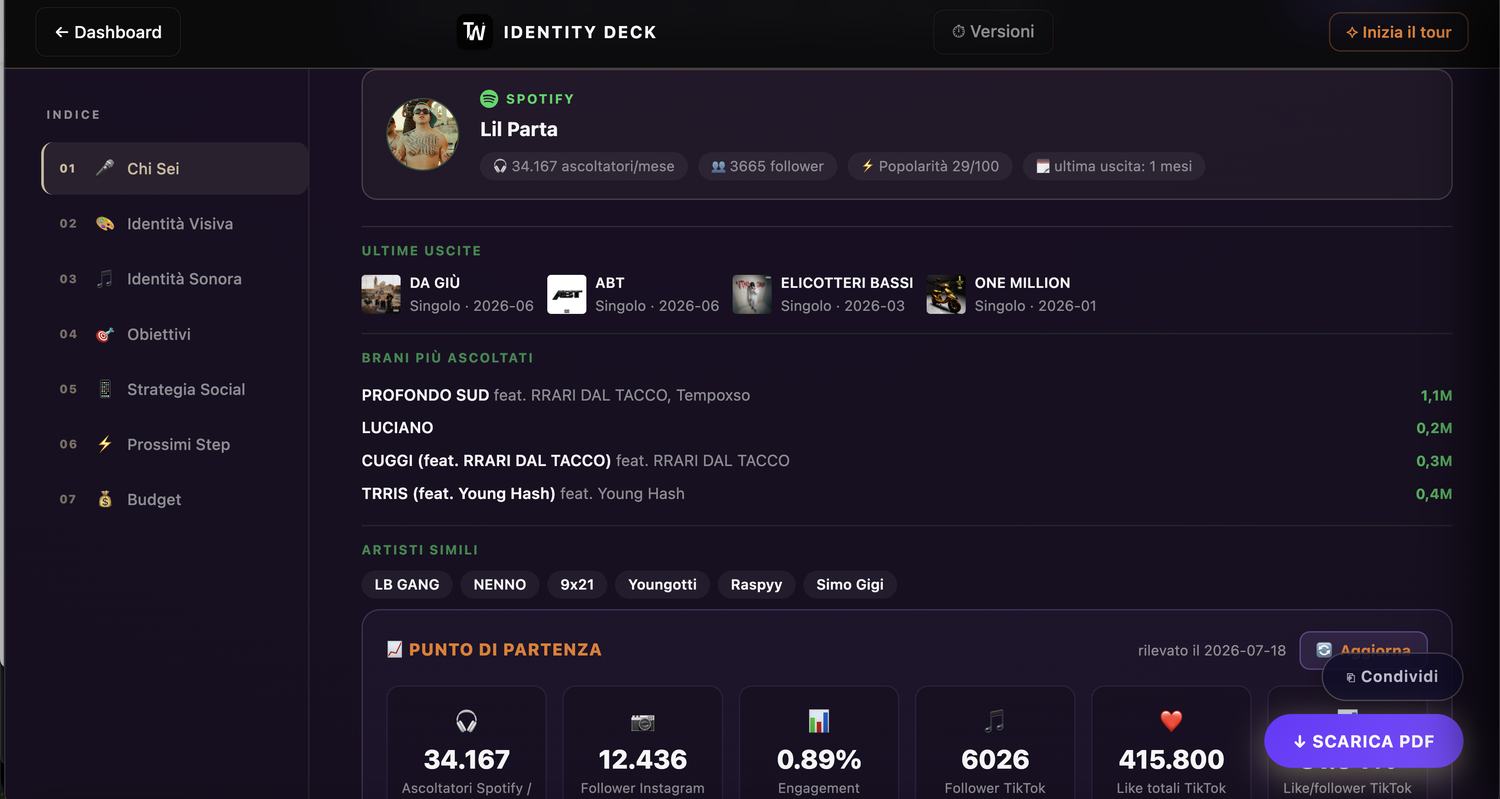The width and height of the screenshot is (1500, 799).
Task: Select the Youngotti similar artist chip
Action: (x=662, y=584)
